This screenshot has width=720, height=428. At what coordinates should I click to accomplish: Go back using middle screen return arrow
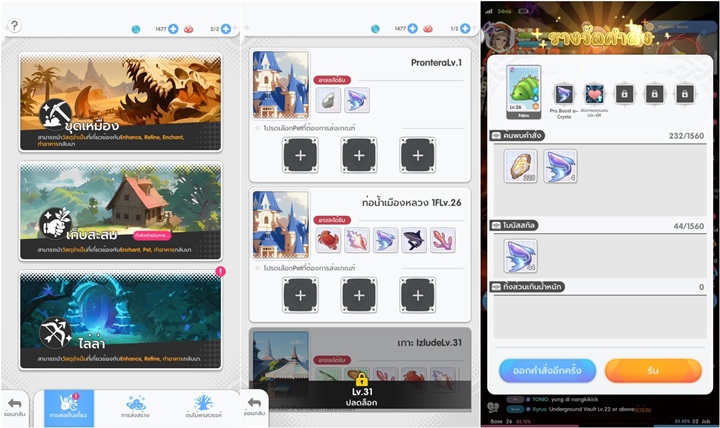tap(254, 406)
